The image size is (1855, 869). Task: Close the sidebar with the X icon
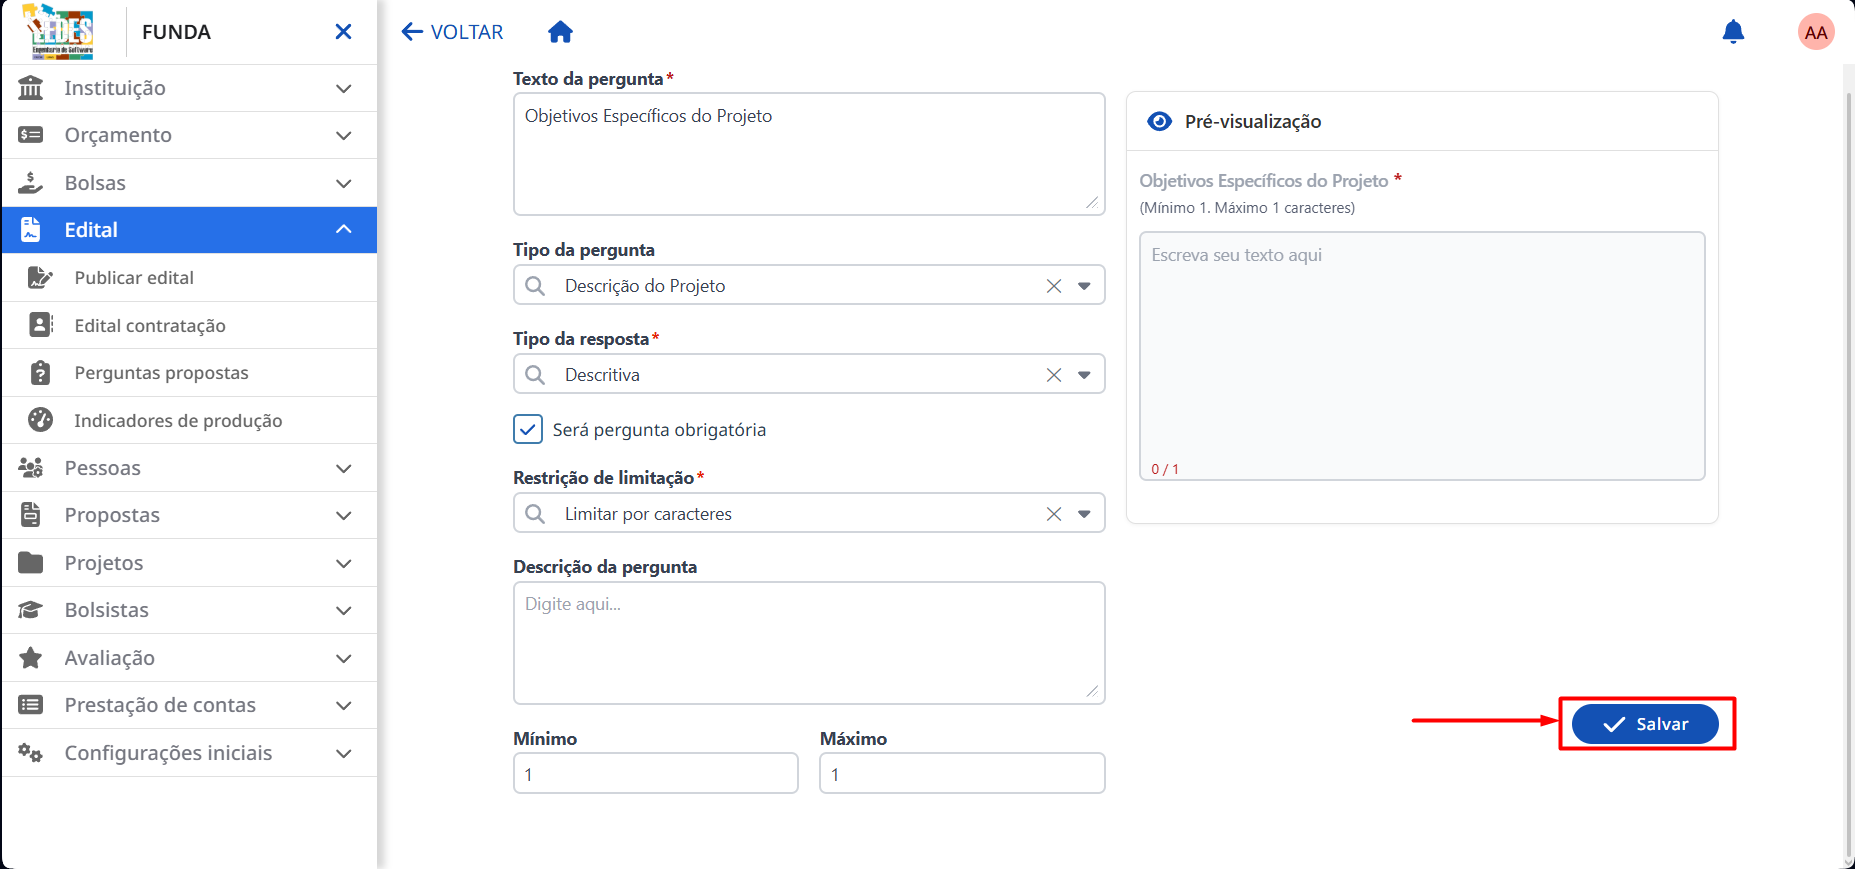click(343, 32)
